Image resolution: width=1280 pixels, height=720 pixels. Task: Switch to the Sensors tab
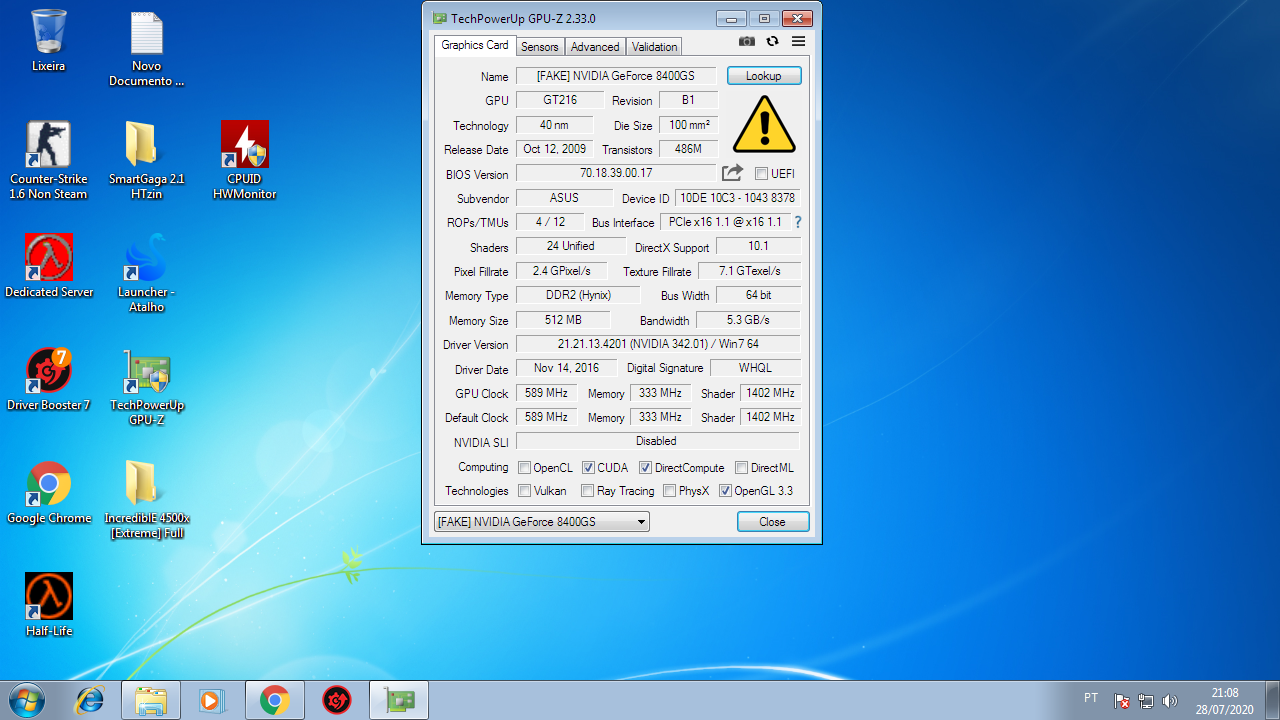coord(540,47)
